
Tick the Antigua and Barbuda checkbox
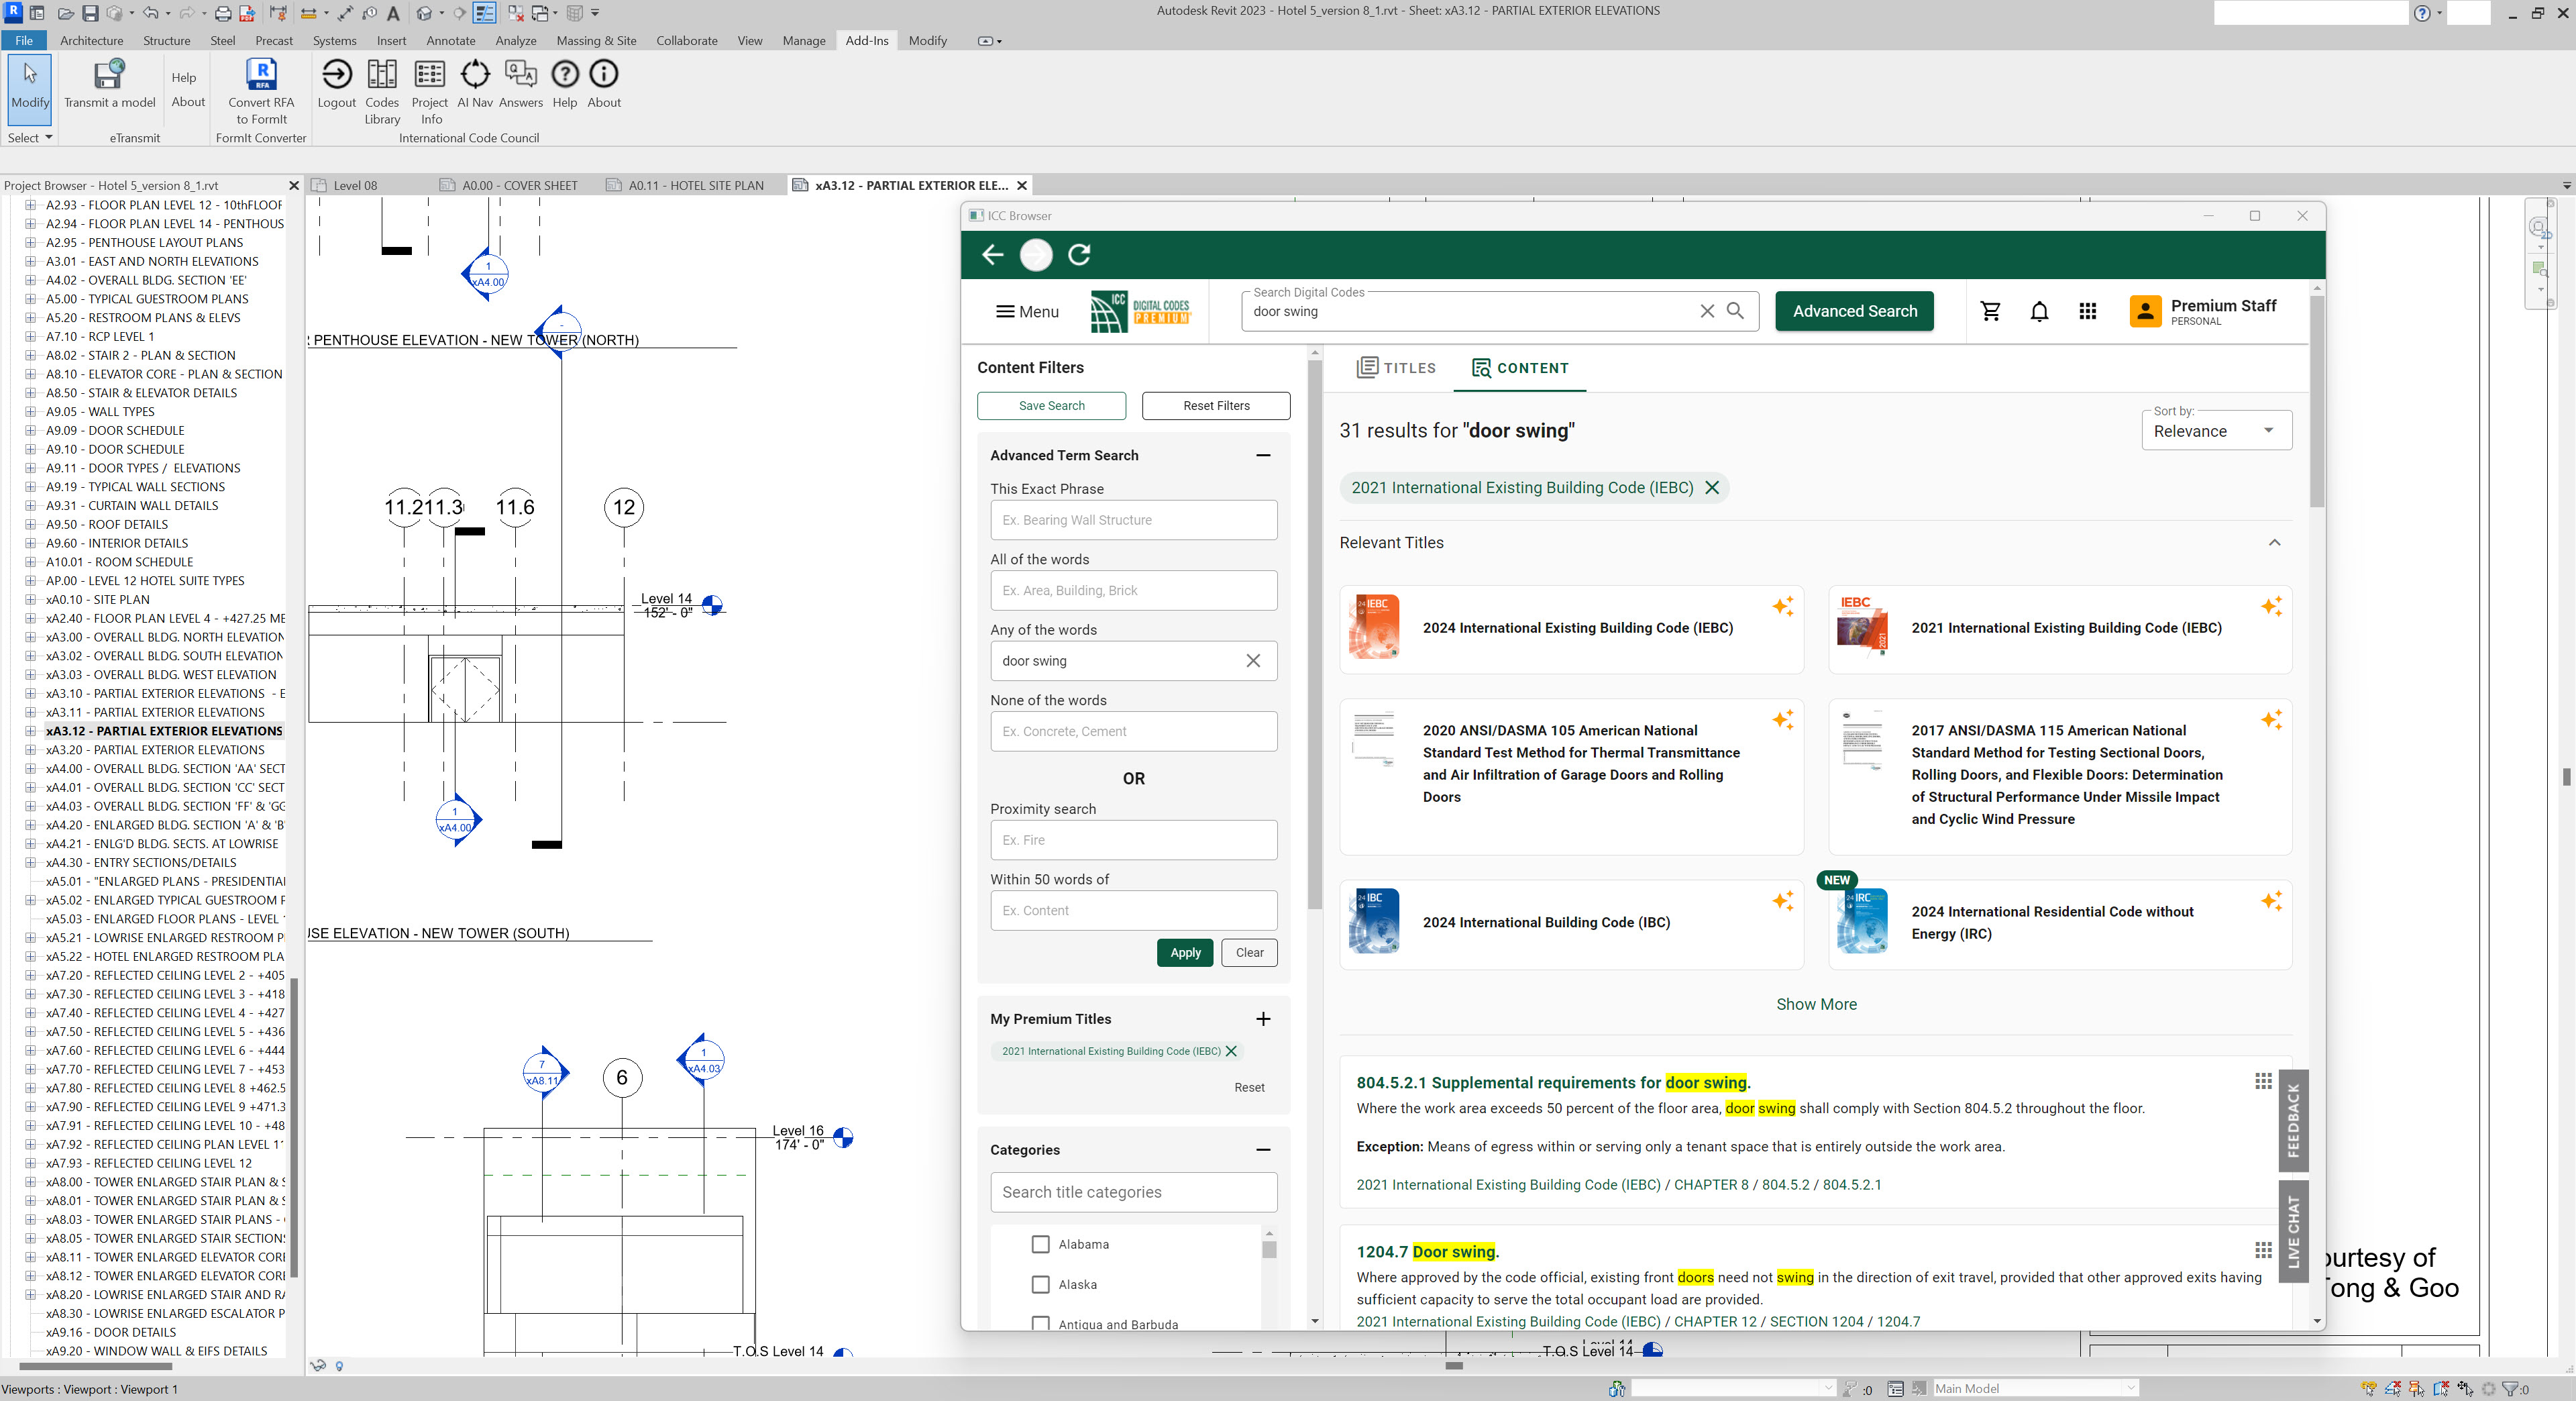[x=1040, y=1323]
